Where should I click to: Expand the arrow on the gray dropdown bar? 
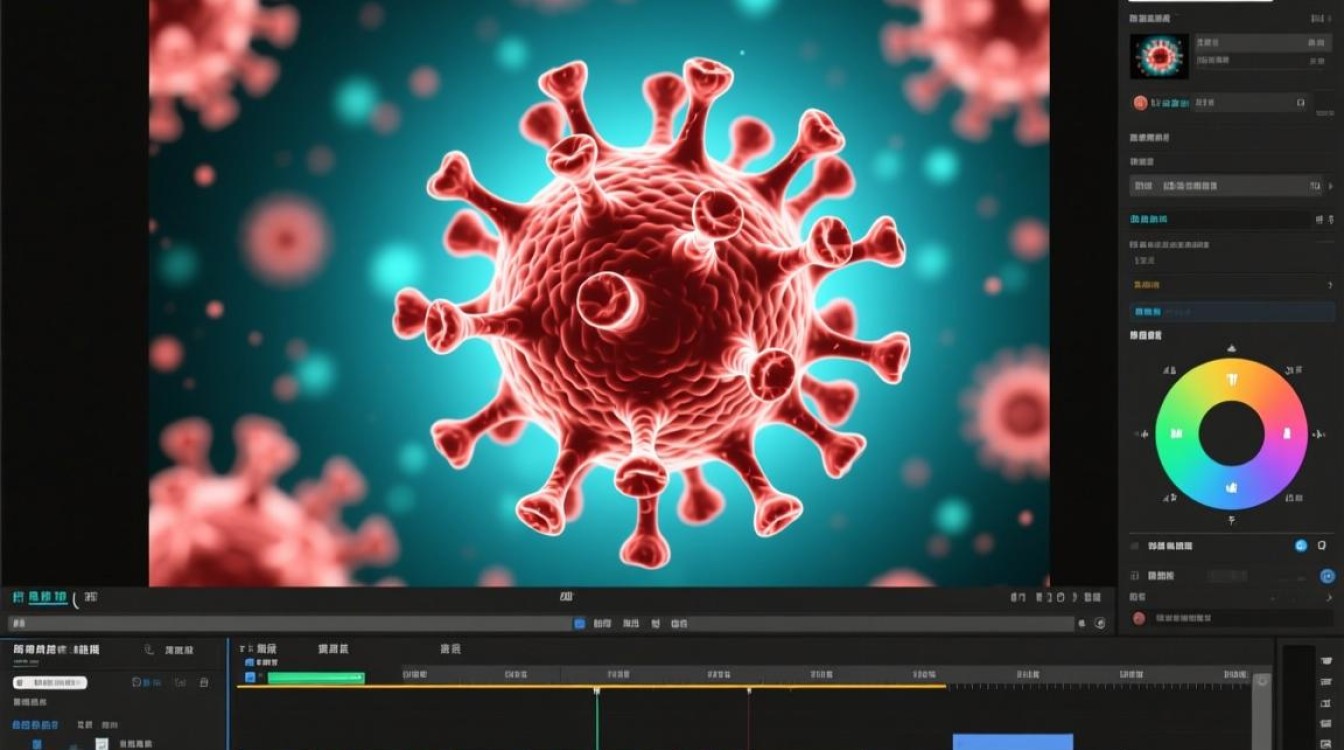pyautogui.click(x=1330, y=186)
